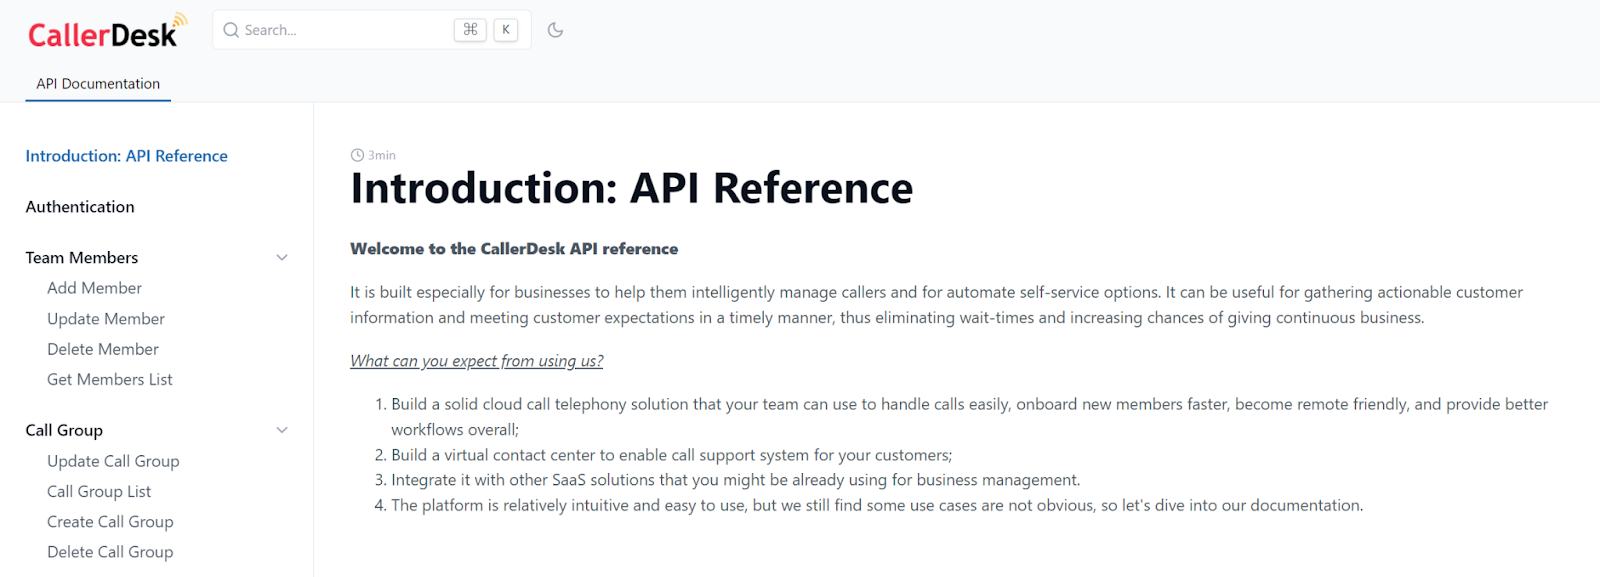Click the search magnifier icon
The height and width of the screenshot is (577, 1600).
click(231, 30)
